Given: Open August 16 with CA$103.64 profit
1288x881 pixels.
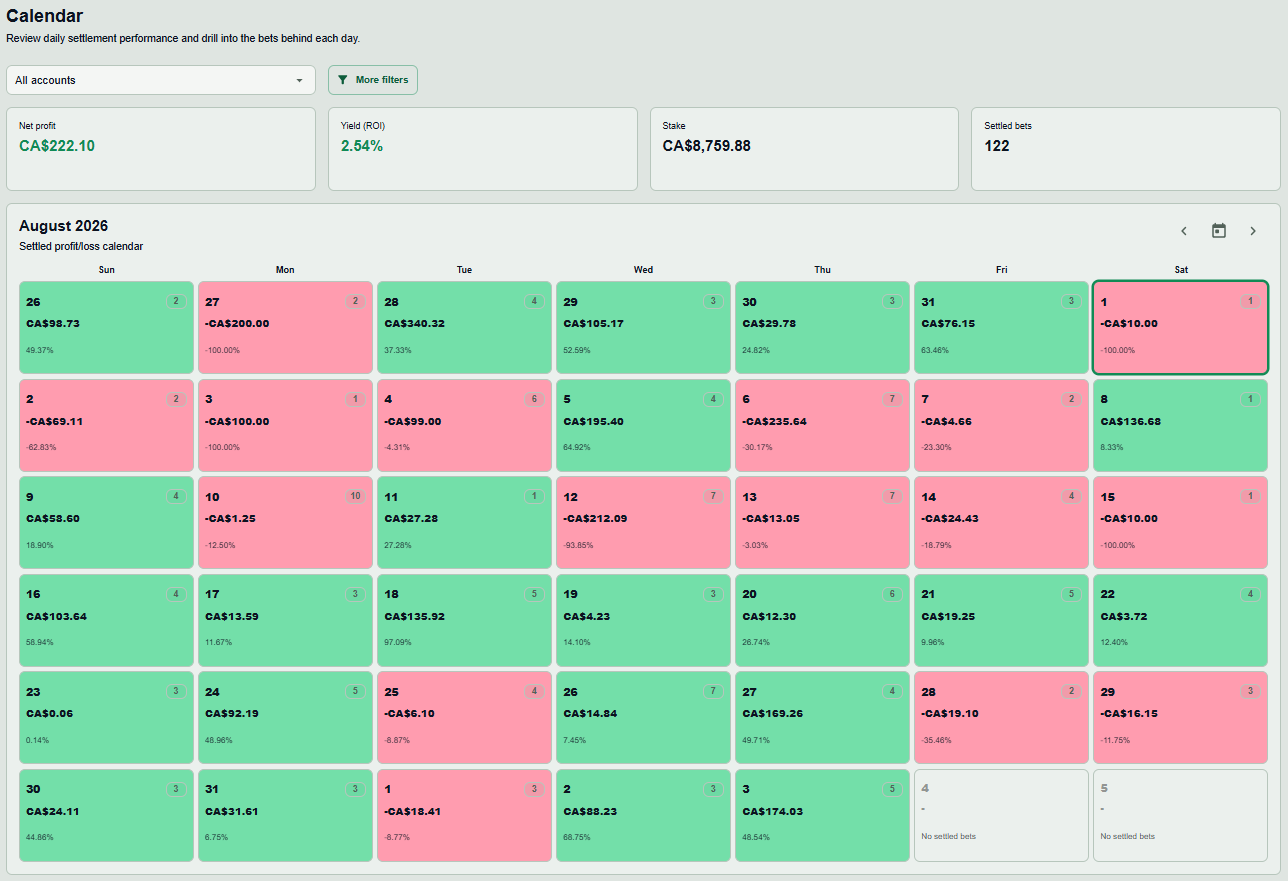Looking at the screenshot, I should [106, 620].
